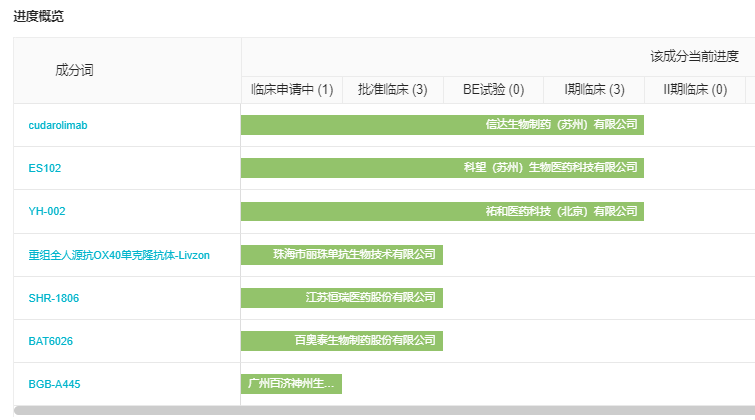Click the 广州百济神州生... progress bar
This screenshot has height=420, width=755.
pyautogui.click(x=291, y=384)
